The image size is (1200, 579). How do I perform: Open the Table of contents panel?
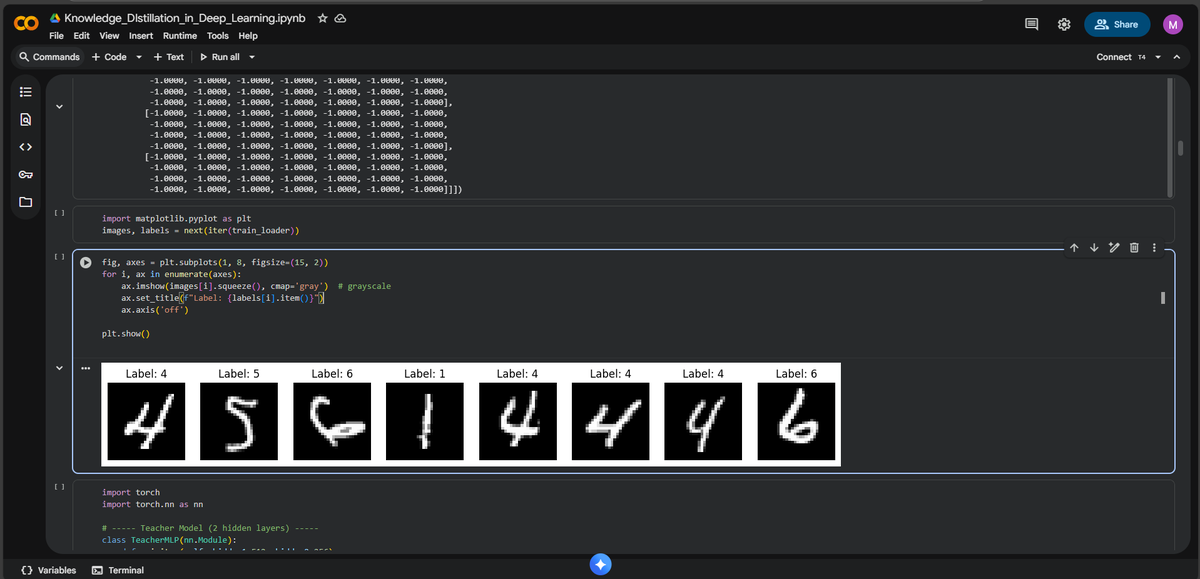25,93
